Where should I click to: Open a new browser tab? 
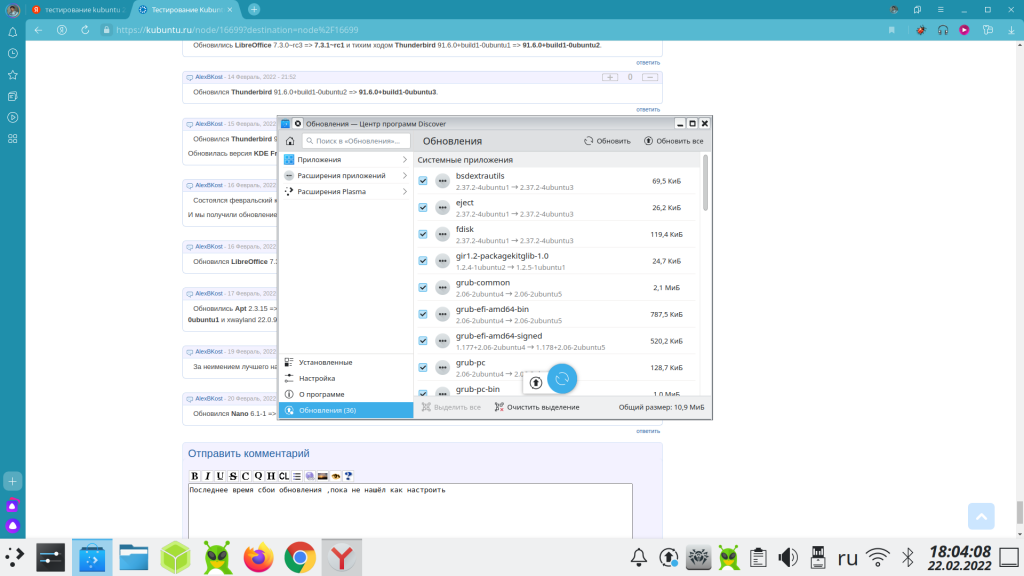click(x=254, y=10)
